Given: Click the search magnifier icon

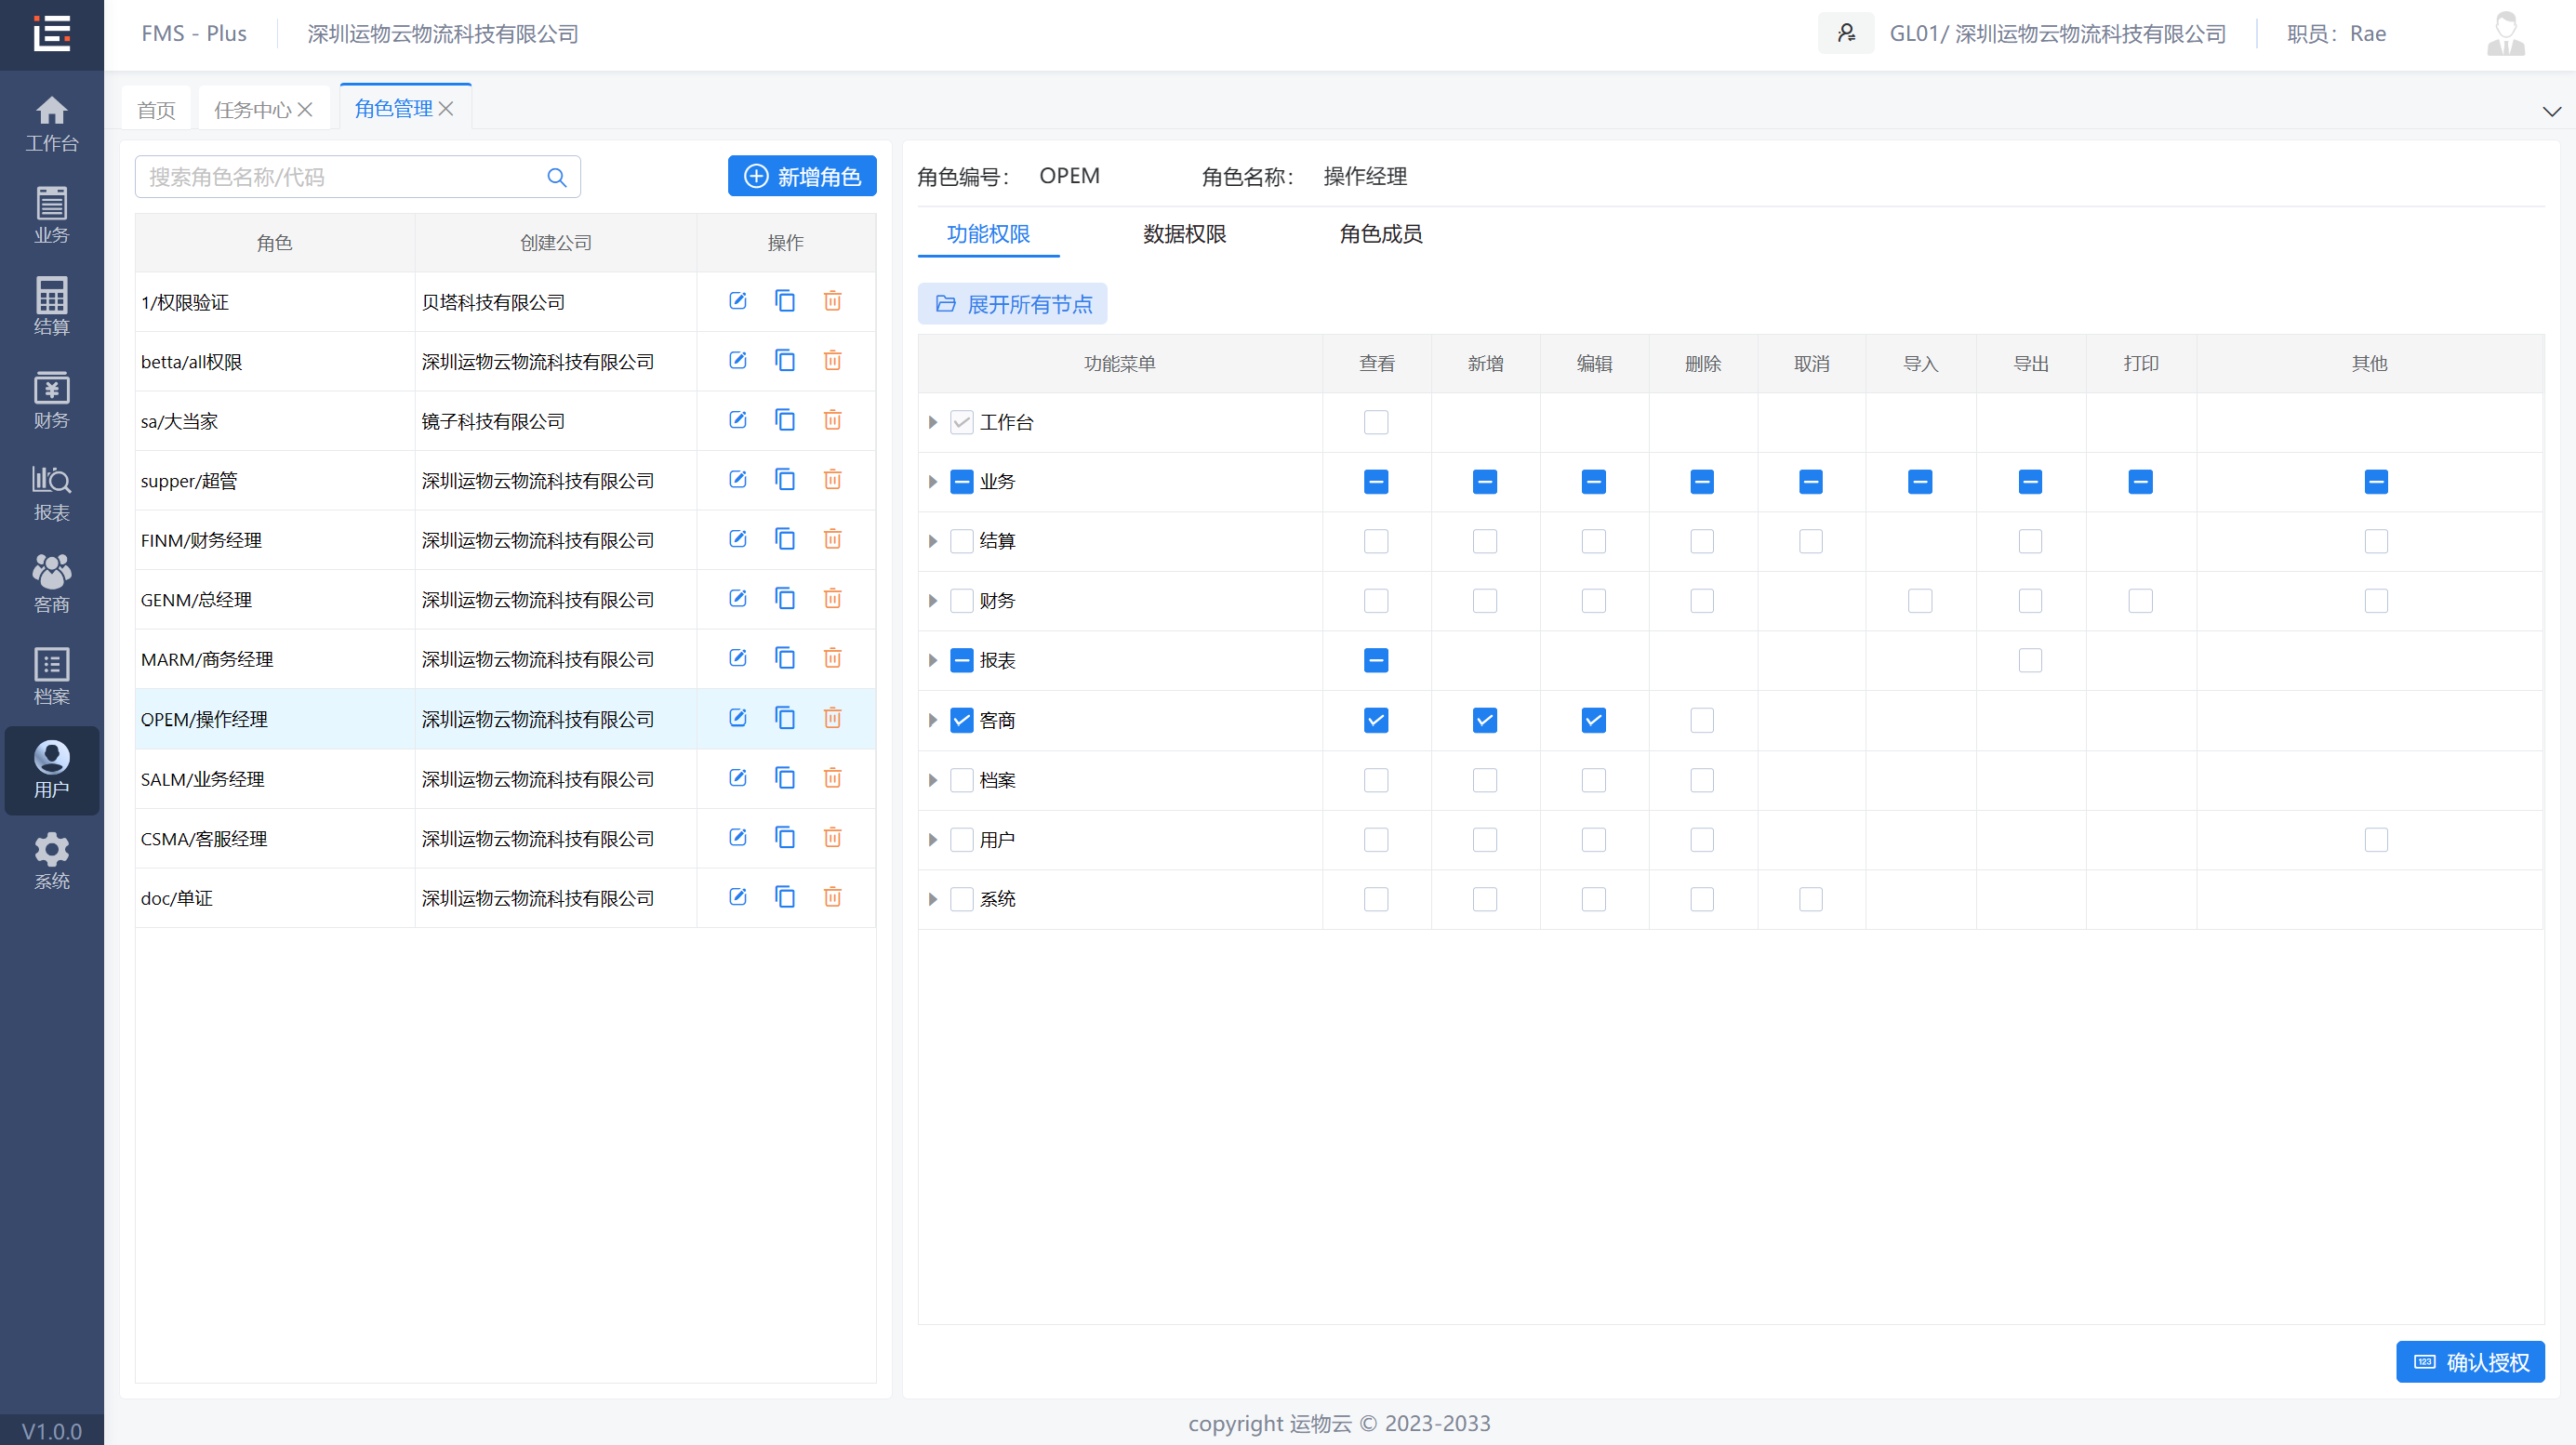Looking at the screenshot, I should coord(557,177).
